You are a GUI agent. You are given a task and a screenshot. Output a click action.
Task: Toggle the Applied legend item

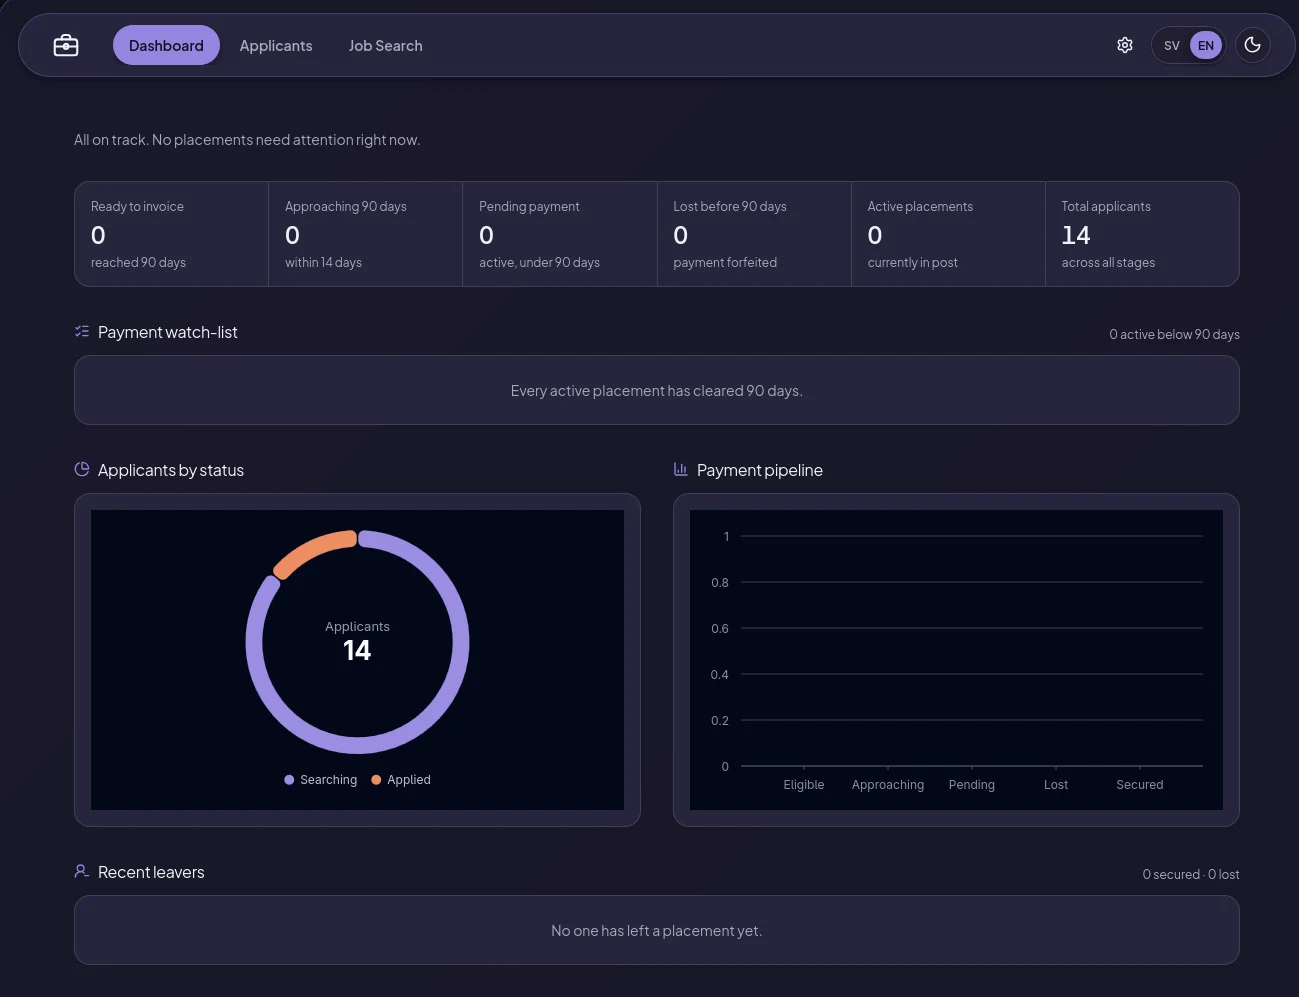pos(401,780)
